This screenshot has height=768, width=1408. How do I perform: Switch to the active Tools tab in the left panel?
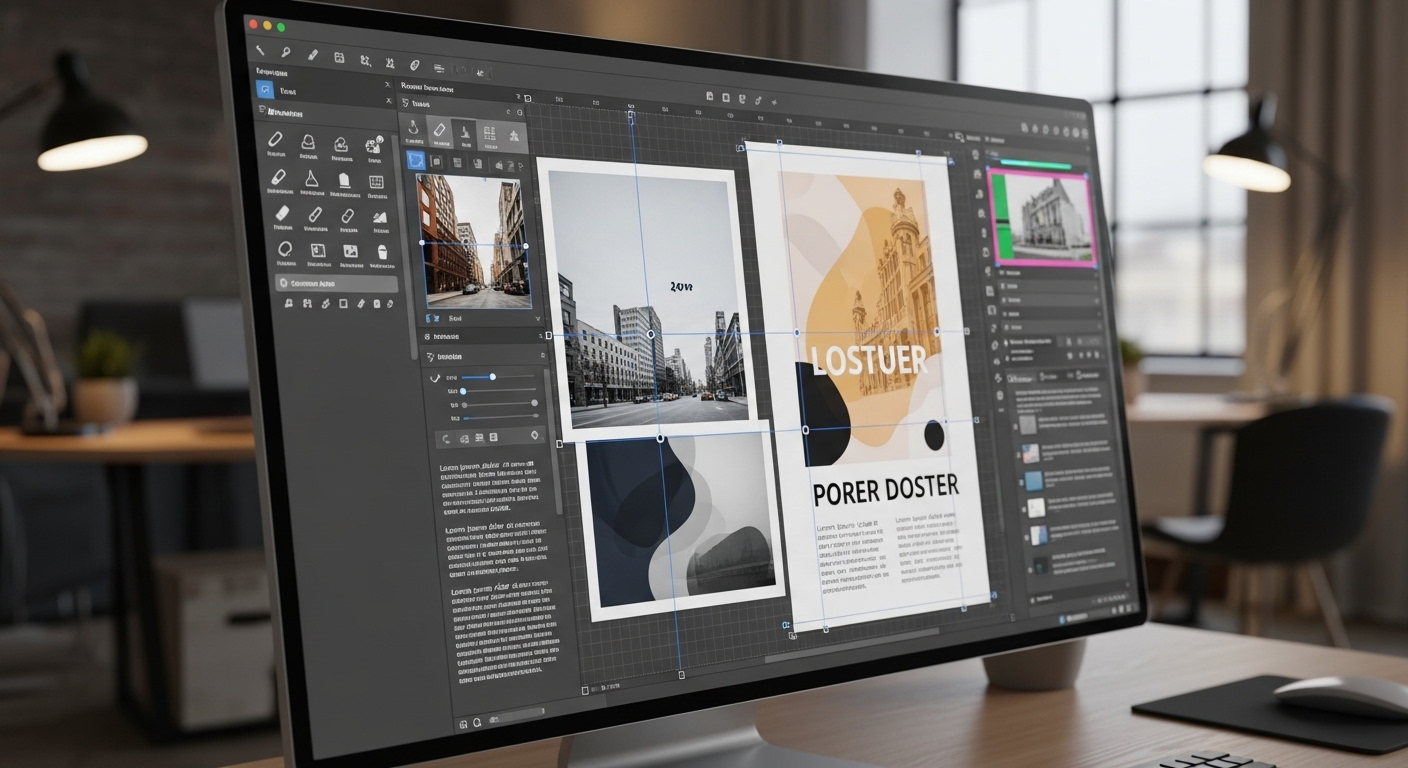pyautogui.click(x=289, y=90)
